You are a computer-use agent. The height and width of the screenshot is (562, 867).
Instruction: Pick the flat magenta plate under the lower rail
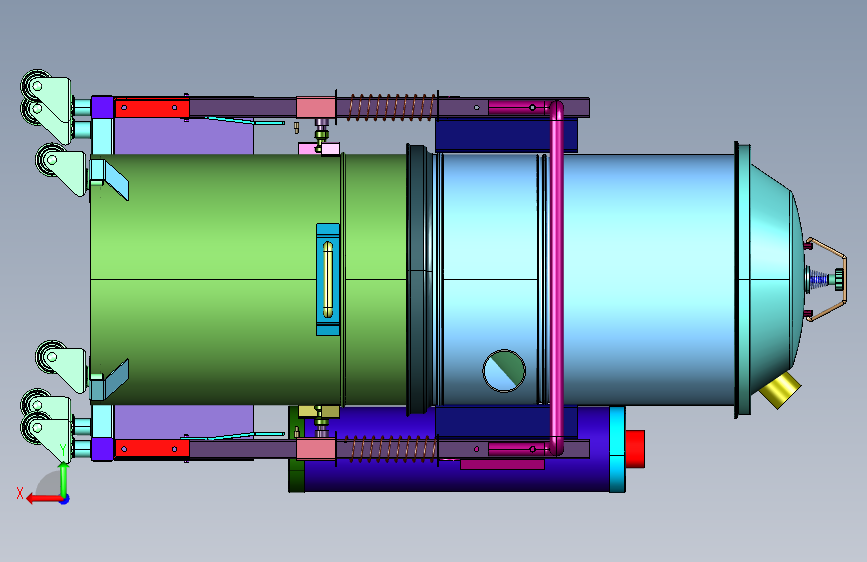pos(502,464)
